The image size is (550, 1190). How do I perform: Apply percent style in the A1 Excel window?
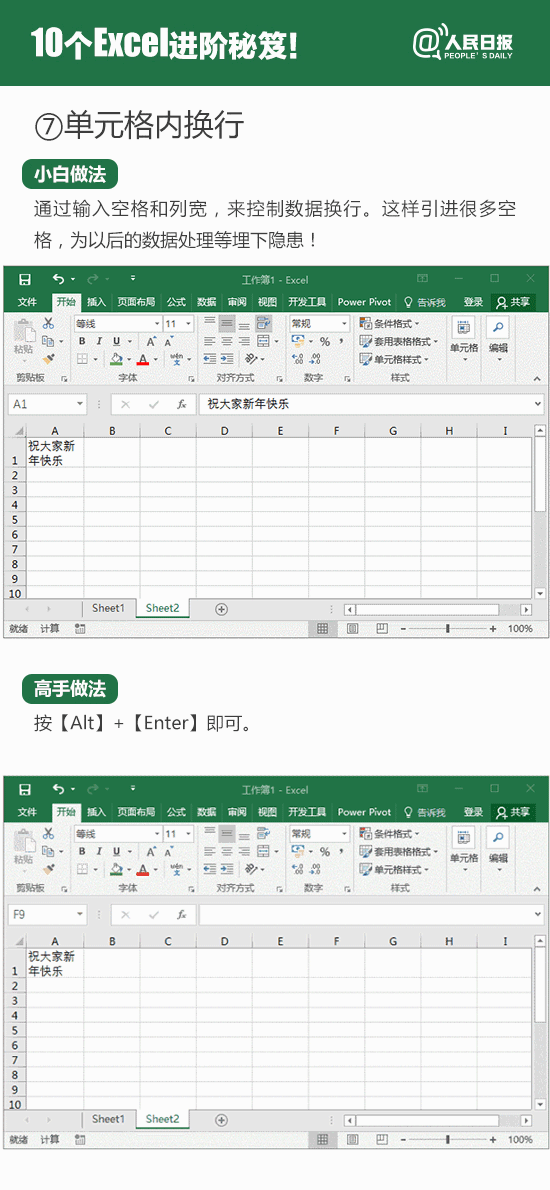[x=325, y=342]
